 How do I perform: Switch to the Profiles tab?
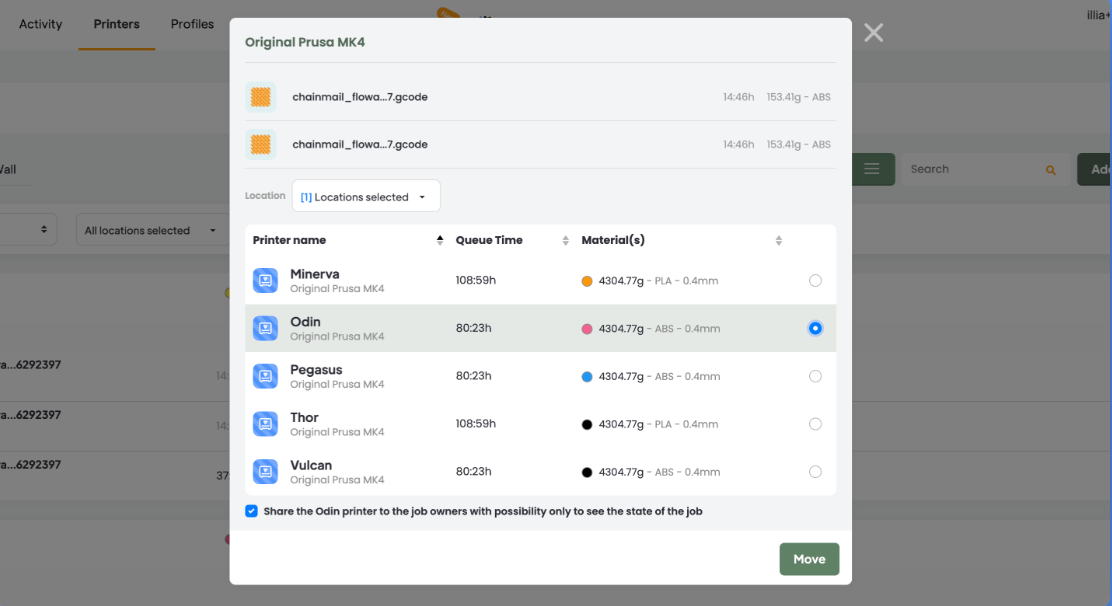[192, 24]
